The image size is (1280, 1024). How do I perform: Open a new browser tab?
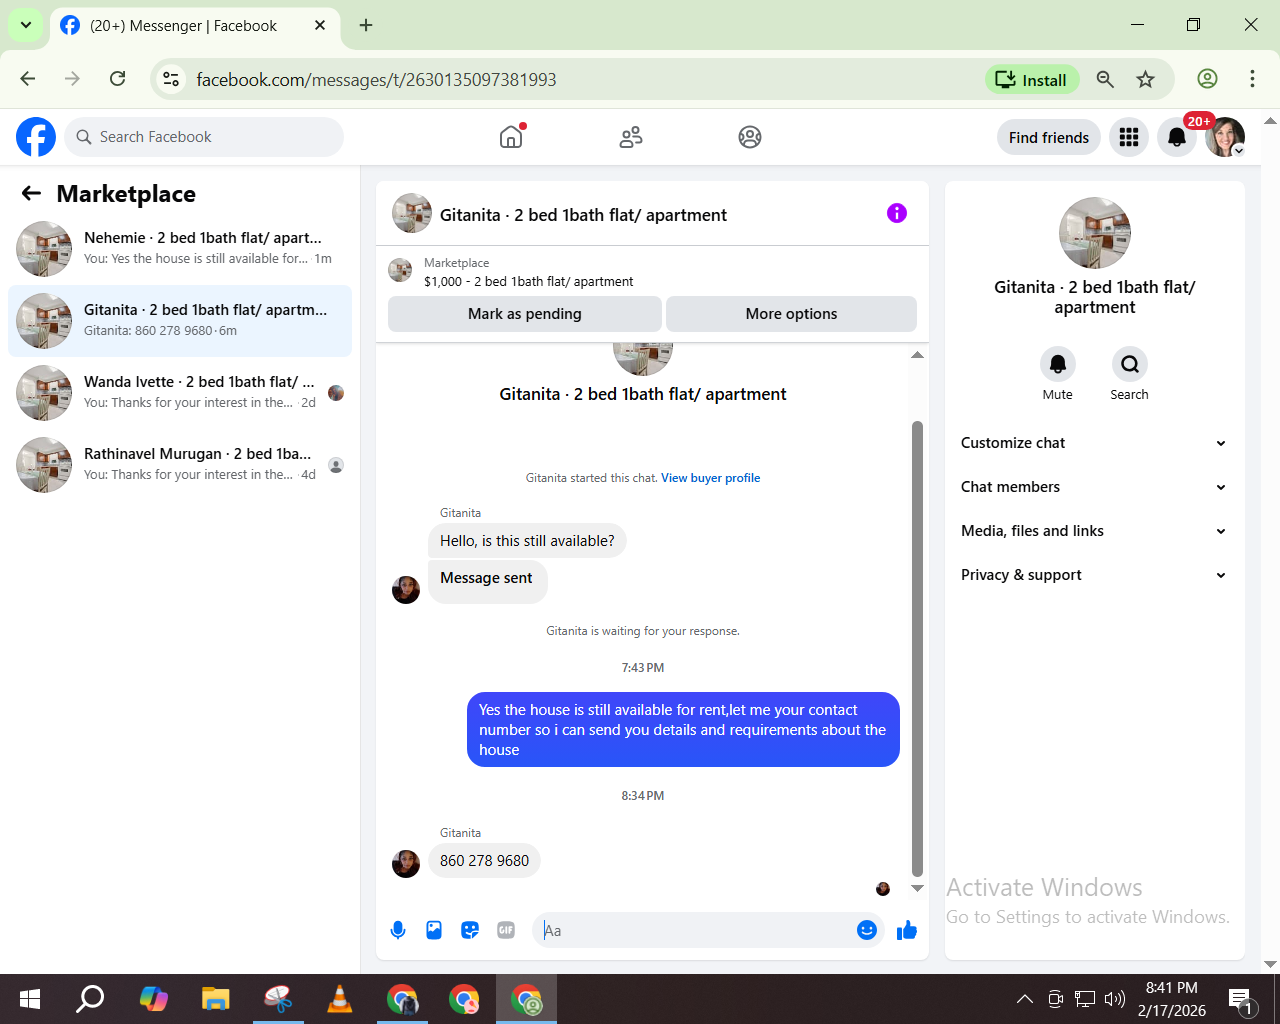pyautogui.click(x=366, y=25)
